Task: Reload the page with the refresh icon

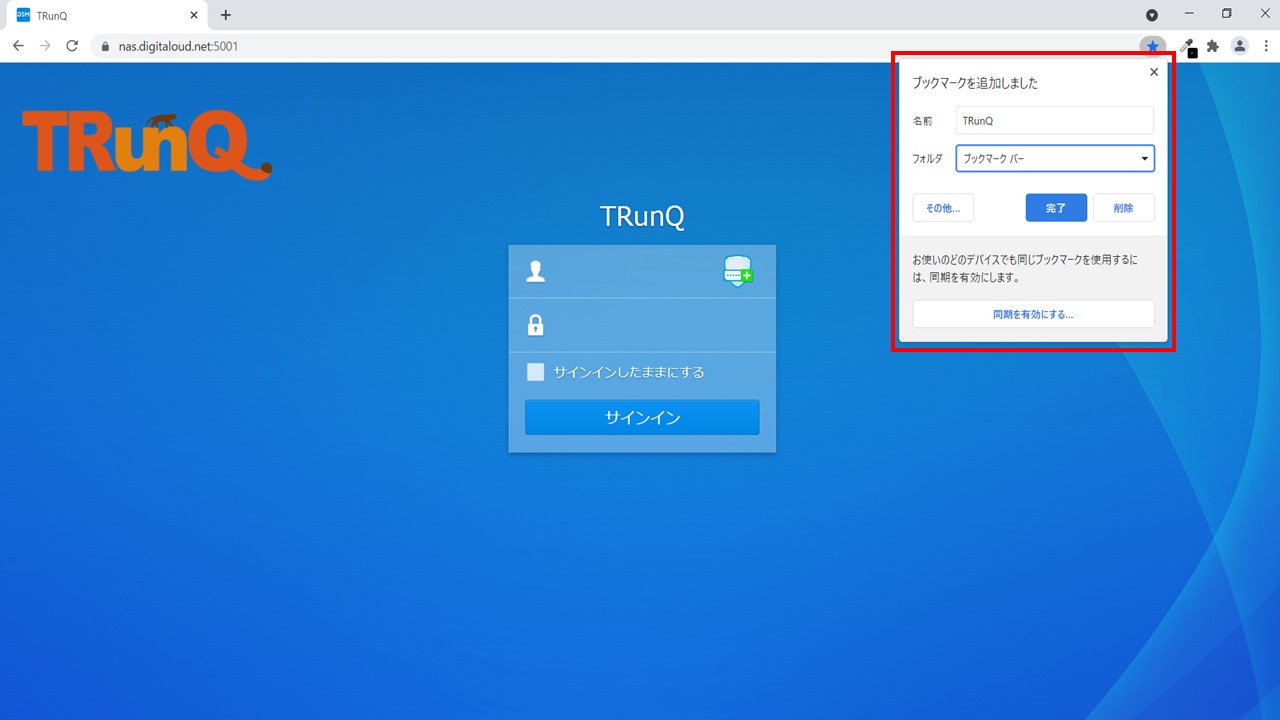Action: point(72,46)
